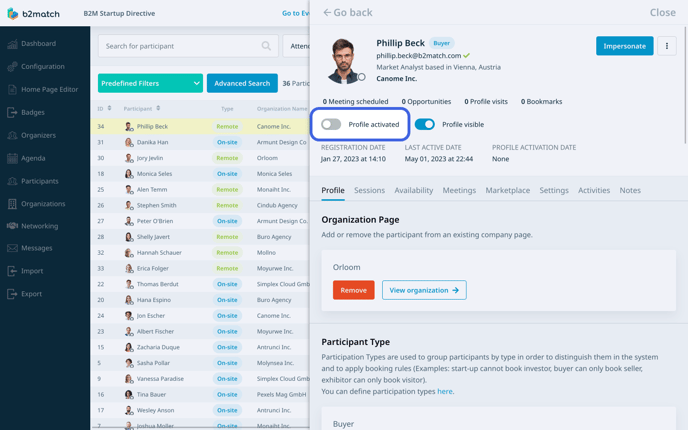Click the Go back arrow

327,12
